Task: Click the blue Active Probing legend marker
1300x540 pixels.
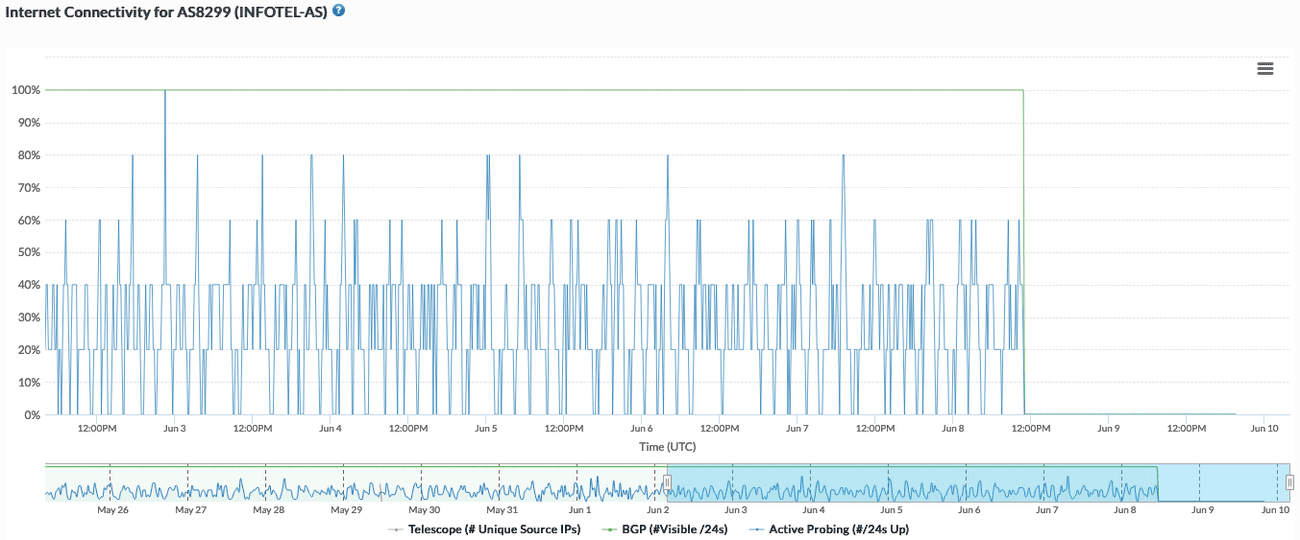Action: point(757,529)
